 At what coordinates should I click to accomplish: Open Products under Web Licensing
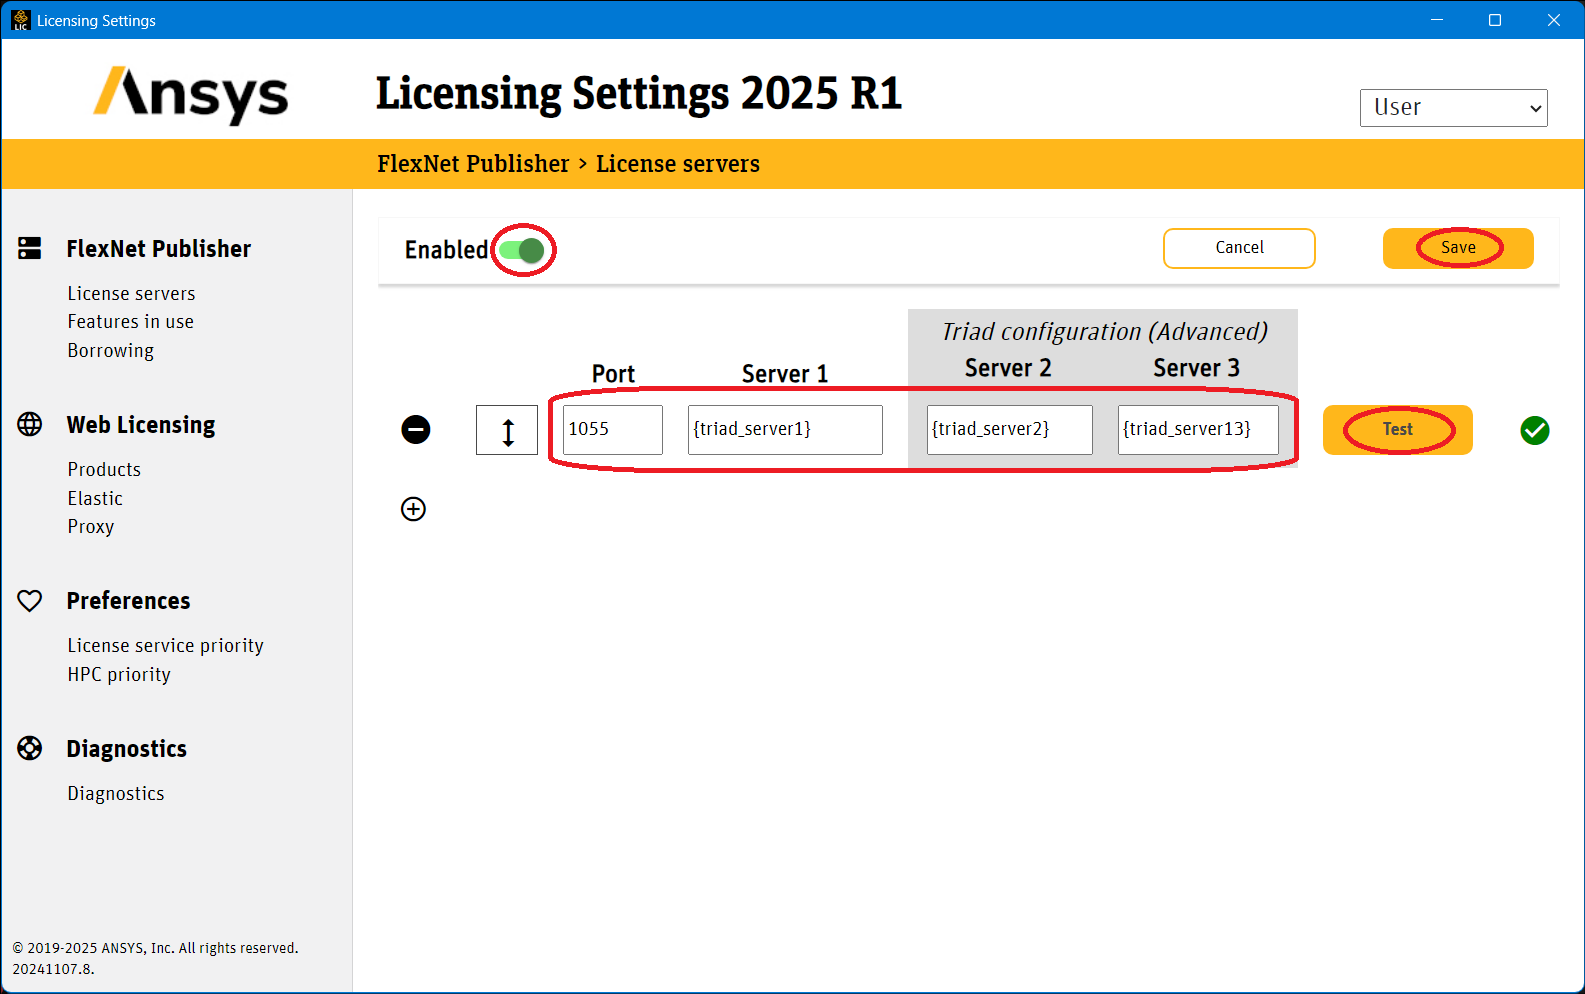pos(104,469)
